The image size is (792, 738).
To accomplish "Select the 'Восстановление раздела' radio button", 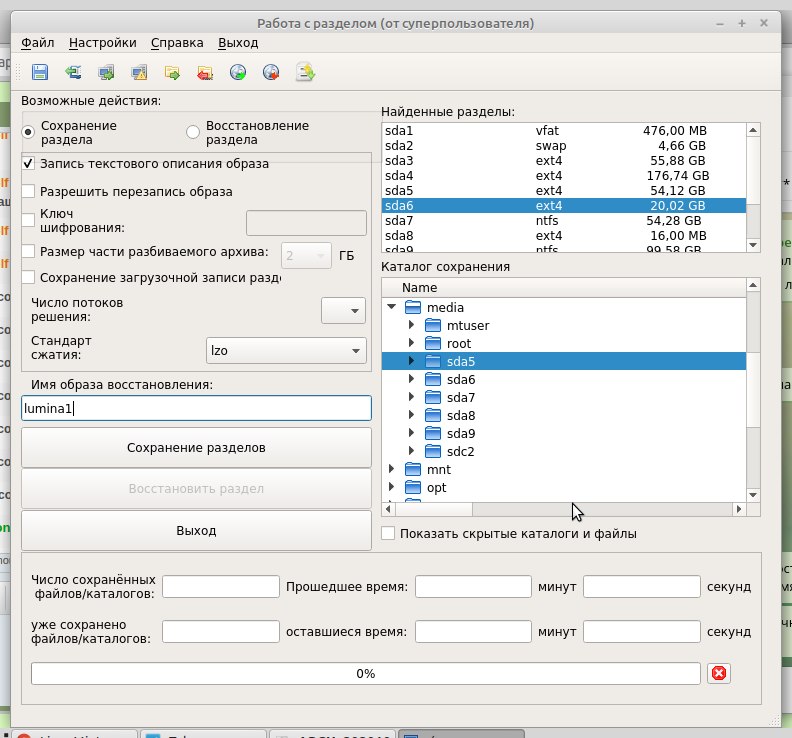I will [x=194, y=133].
